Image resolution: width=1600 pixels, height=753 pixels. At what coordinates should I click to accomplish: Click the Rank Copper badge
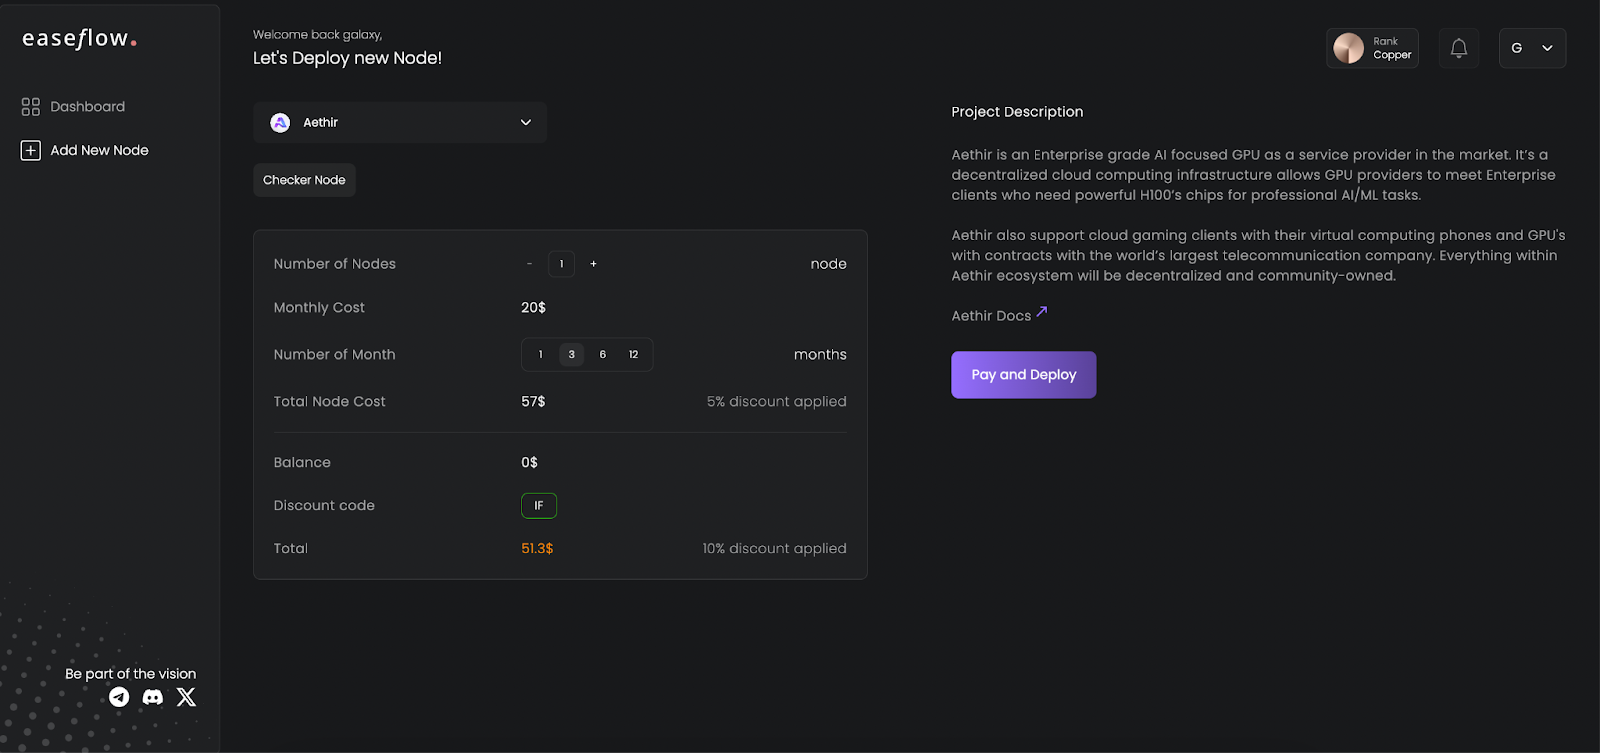click(1372, 48)
